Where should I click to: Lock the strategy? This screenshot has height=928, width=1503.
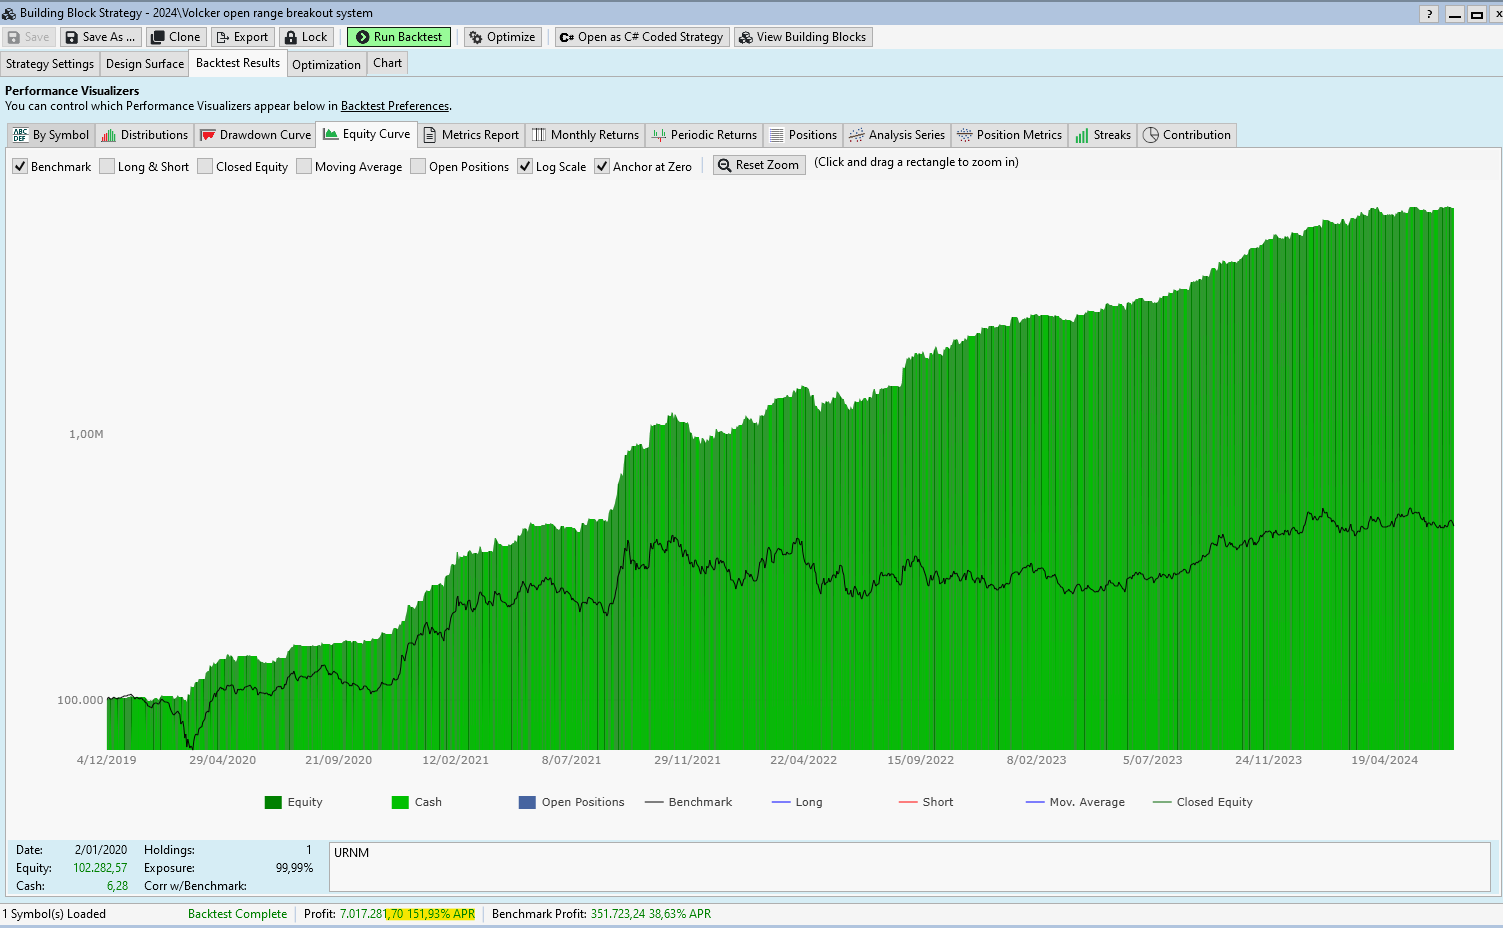coord(305,37)
